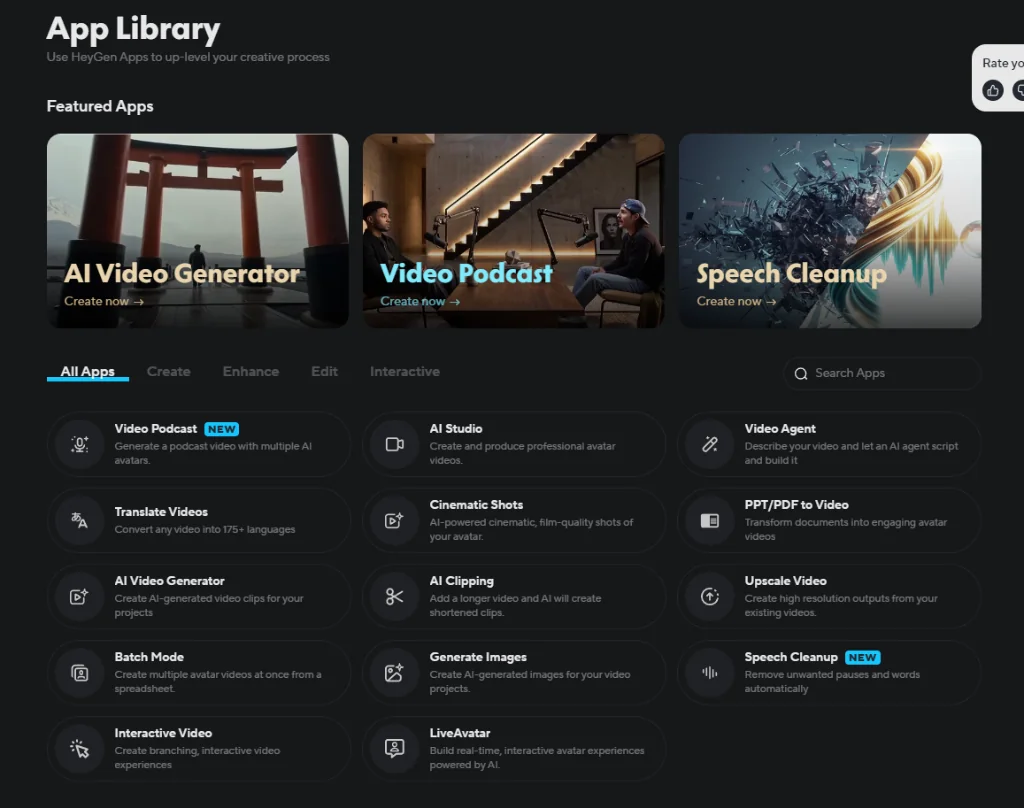Click Create now under Speech Cleanup banner

point(737,301)
